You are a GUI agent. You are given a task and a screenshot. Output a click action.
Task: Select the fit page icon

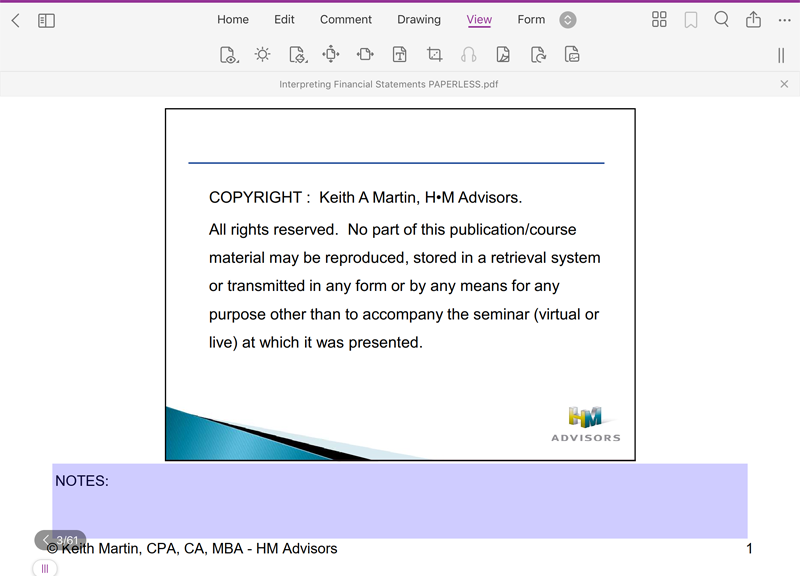tap(331, 55)
